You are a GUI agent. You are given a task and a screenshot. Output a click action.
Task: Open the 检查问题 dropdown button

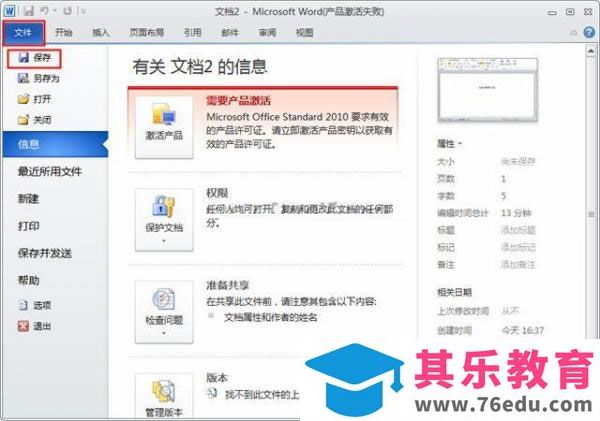pyautogui.click(x=164, y=312)
